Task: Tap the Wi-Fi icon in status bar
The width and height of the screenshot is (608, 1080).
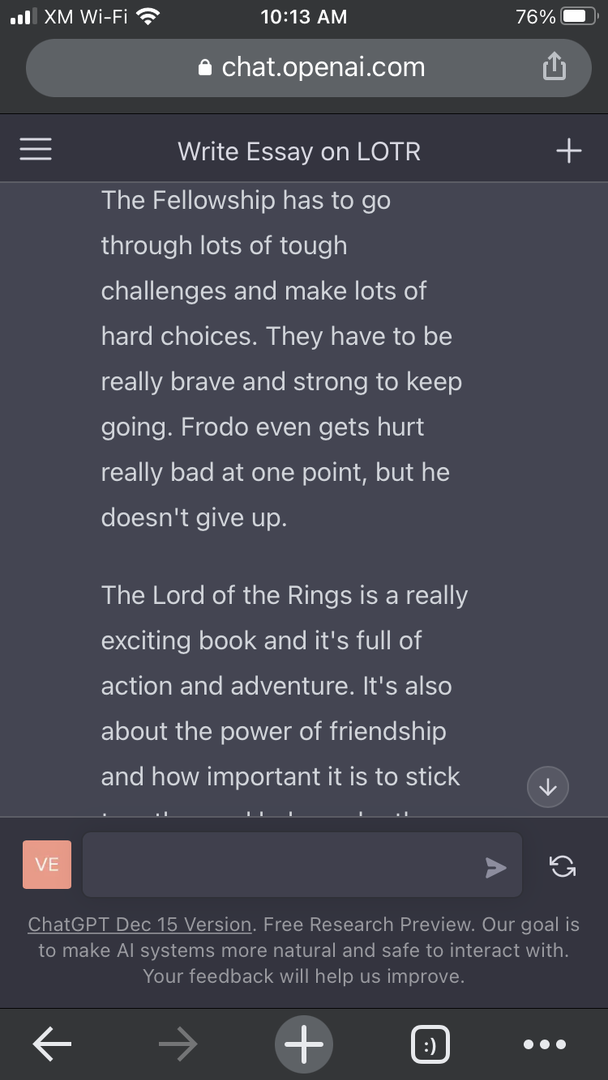Action: (x=147, y=17)
